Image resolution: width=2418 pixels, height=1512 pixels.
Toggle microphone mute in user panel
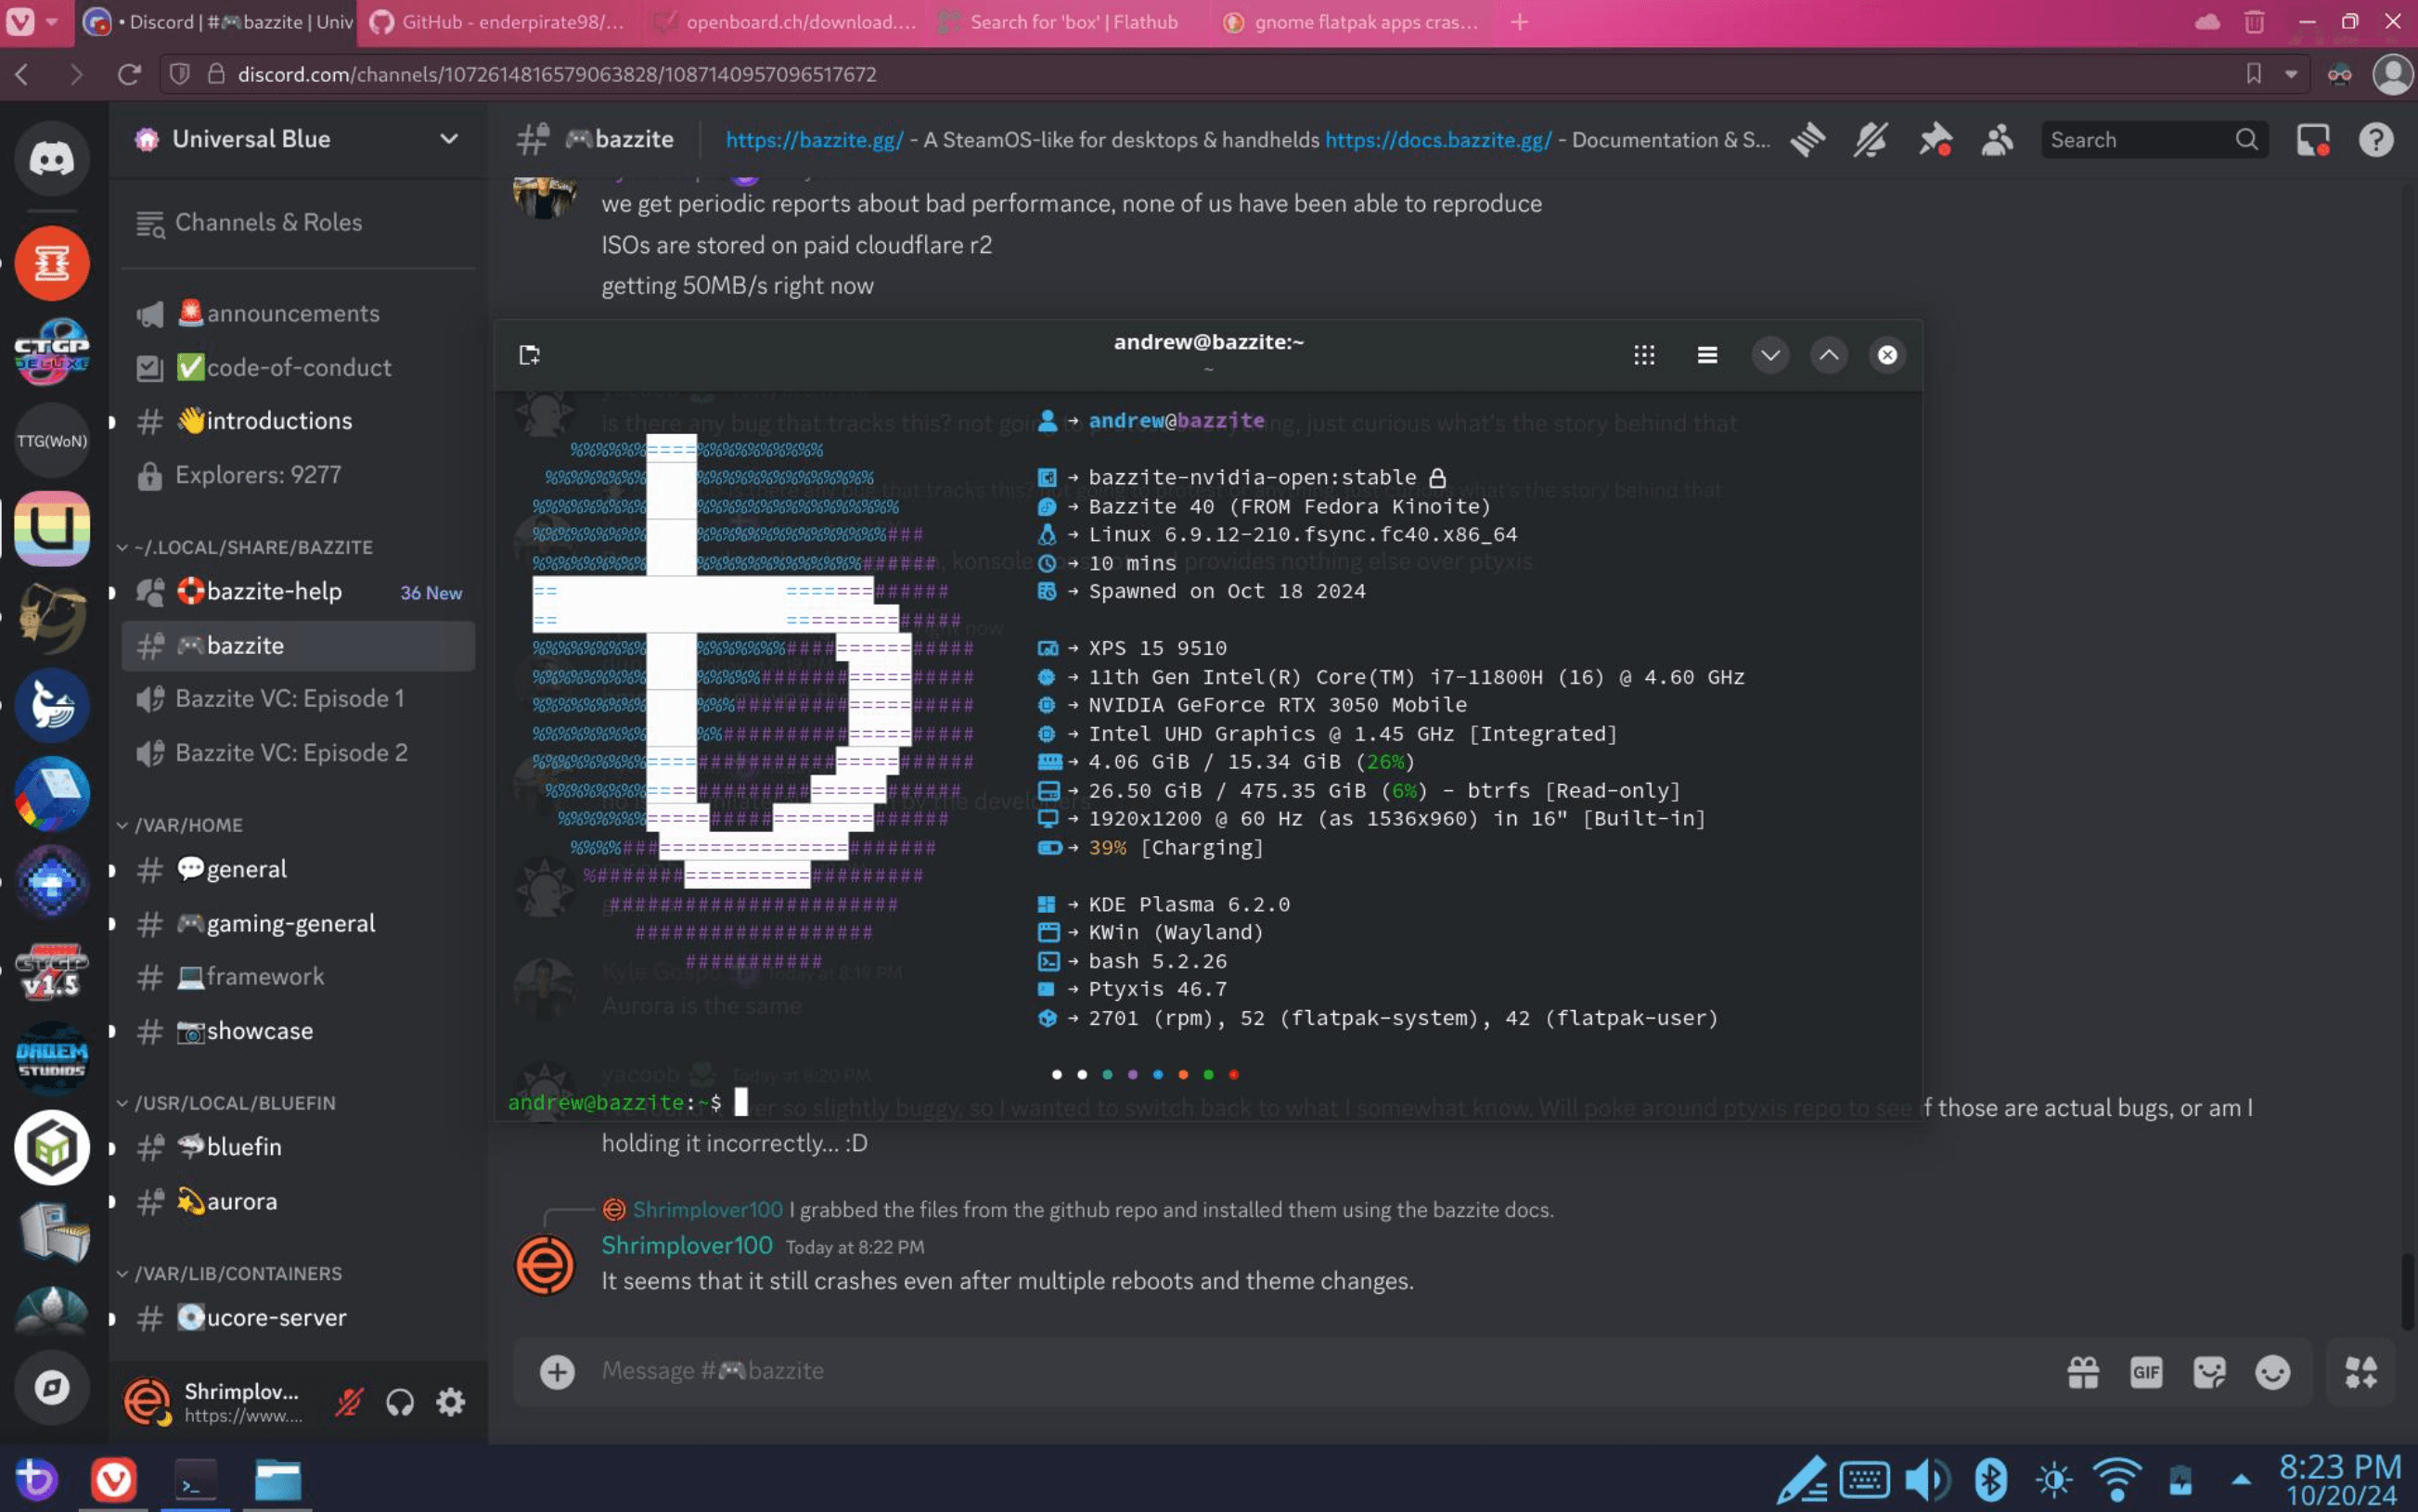point(348,1402)
